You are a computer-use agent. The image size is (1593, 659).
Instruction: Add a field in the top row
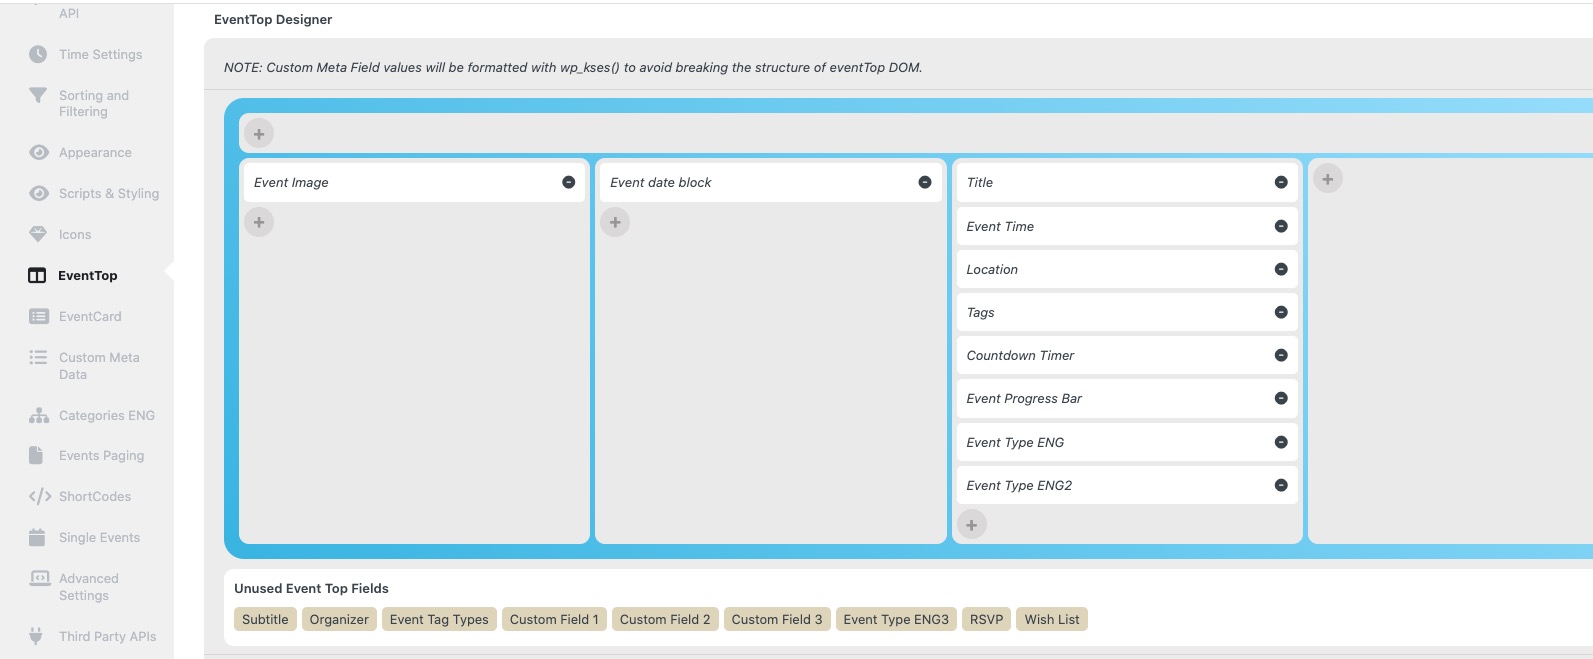[259, 133]
